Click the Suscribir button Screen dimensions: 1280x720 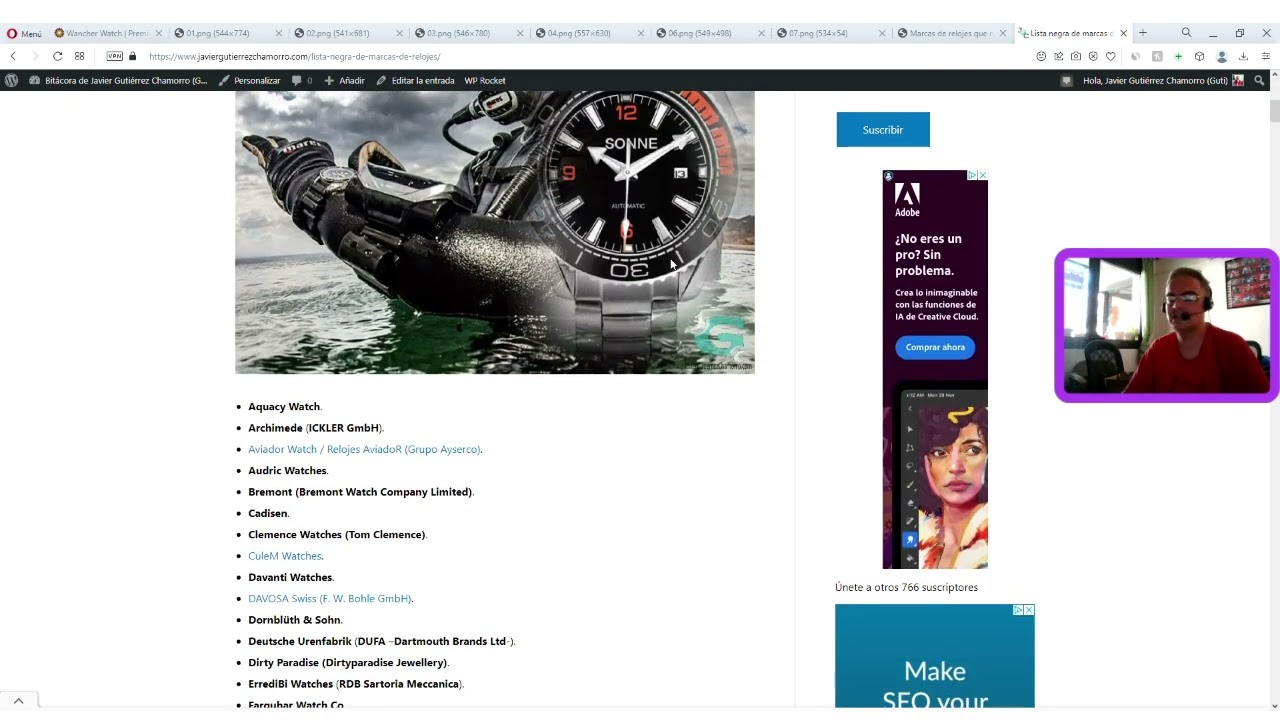click(883, 130)
